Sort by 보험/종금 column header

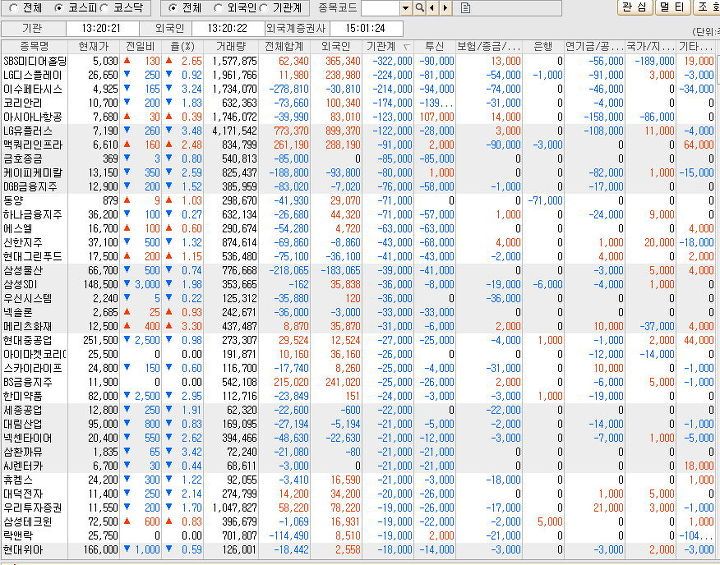pos(489,46)
